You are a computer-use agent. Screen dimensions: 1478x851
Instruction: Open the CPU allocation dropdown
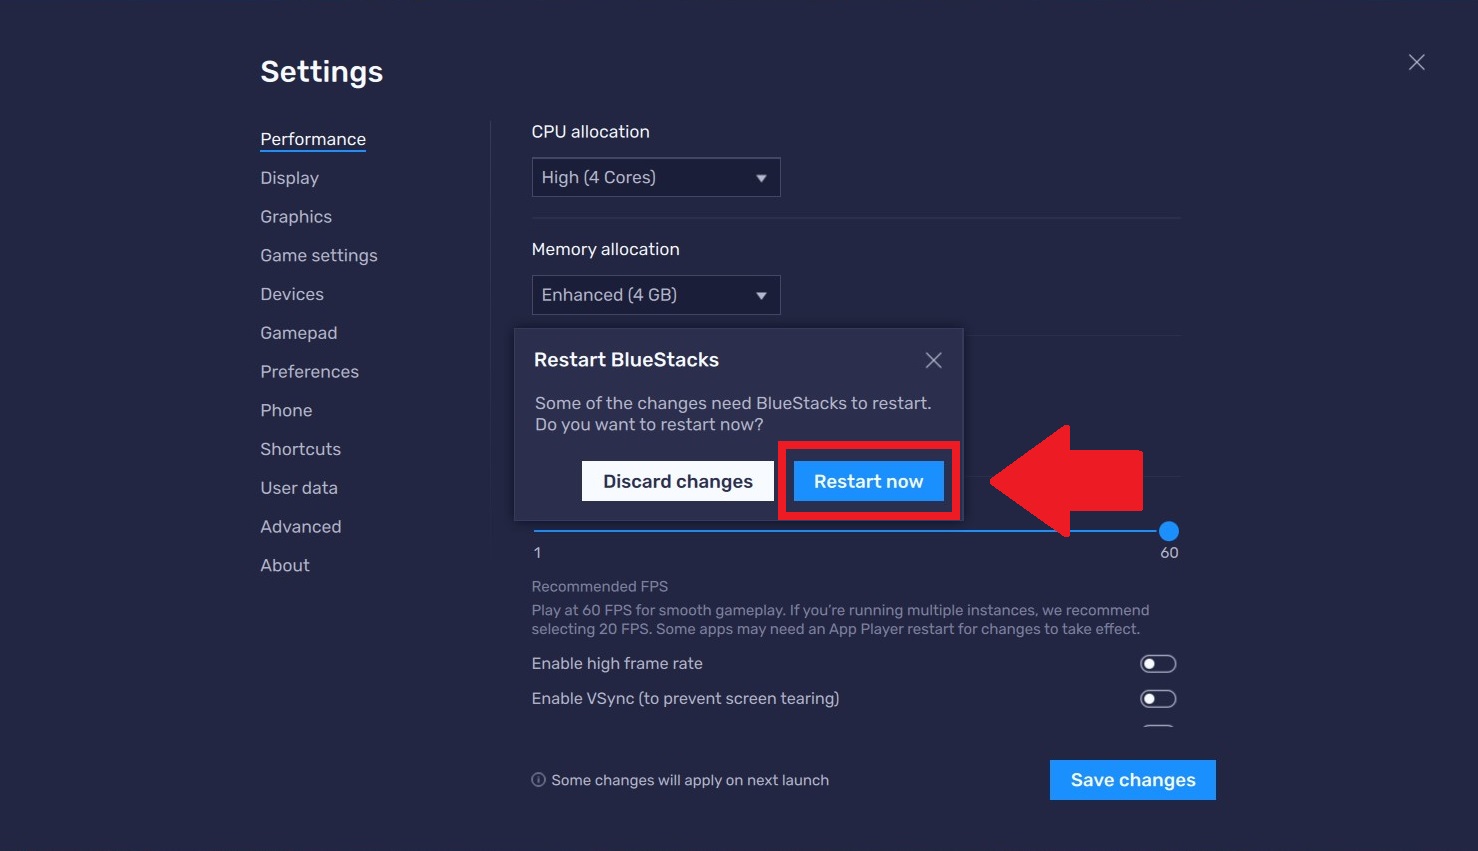(655, 177)
